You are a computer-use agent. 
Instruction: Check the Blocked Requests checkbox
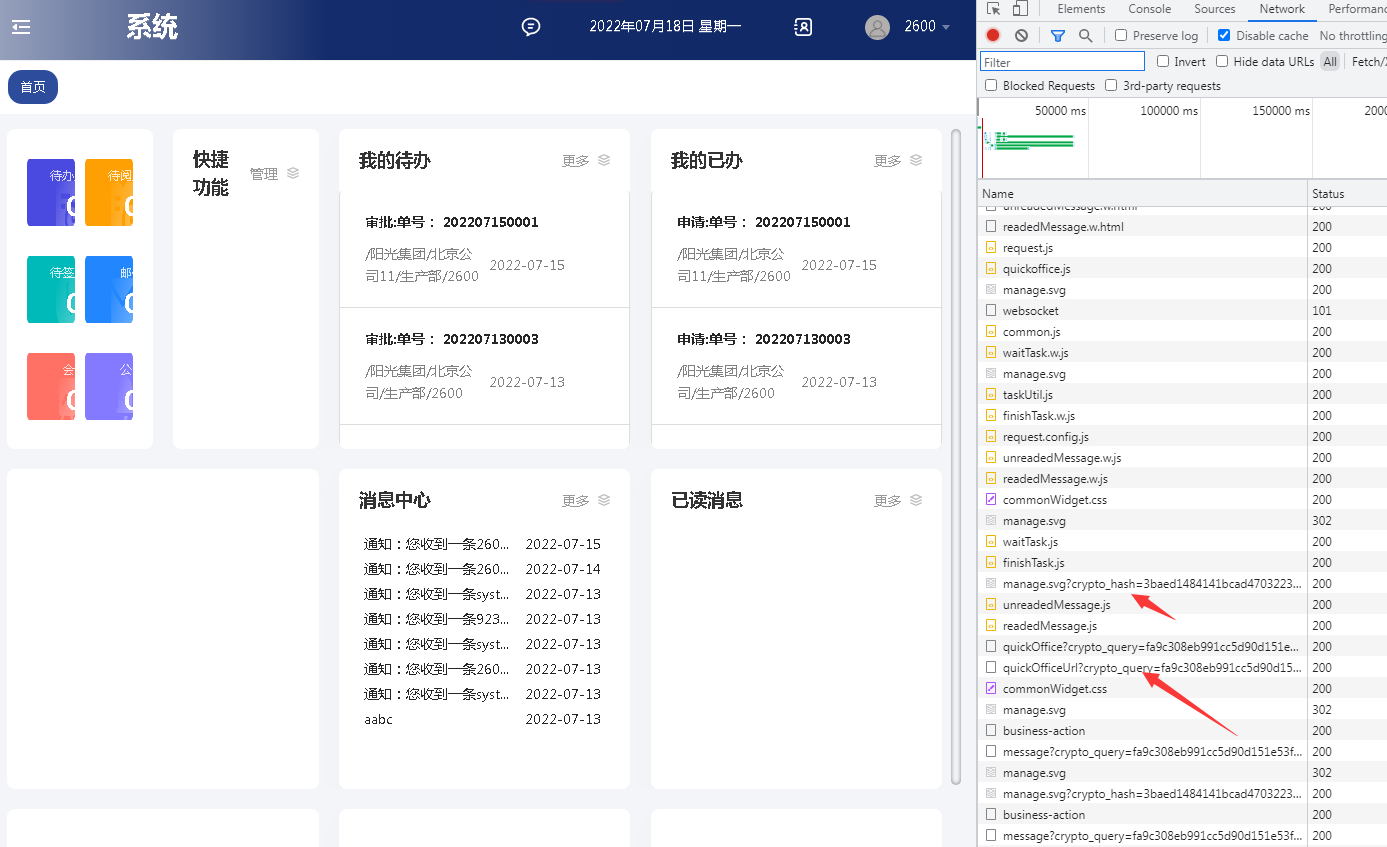pyautogui.click(x=991, y=86)
